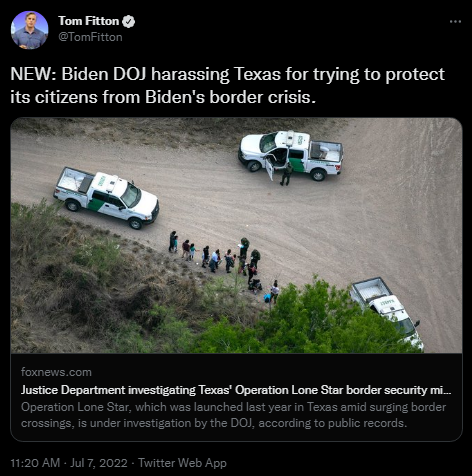This screenshot has width=472, height=476.
Task: Open the border patrol trucks preview image
Action: (x=236, y=235)
